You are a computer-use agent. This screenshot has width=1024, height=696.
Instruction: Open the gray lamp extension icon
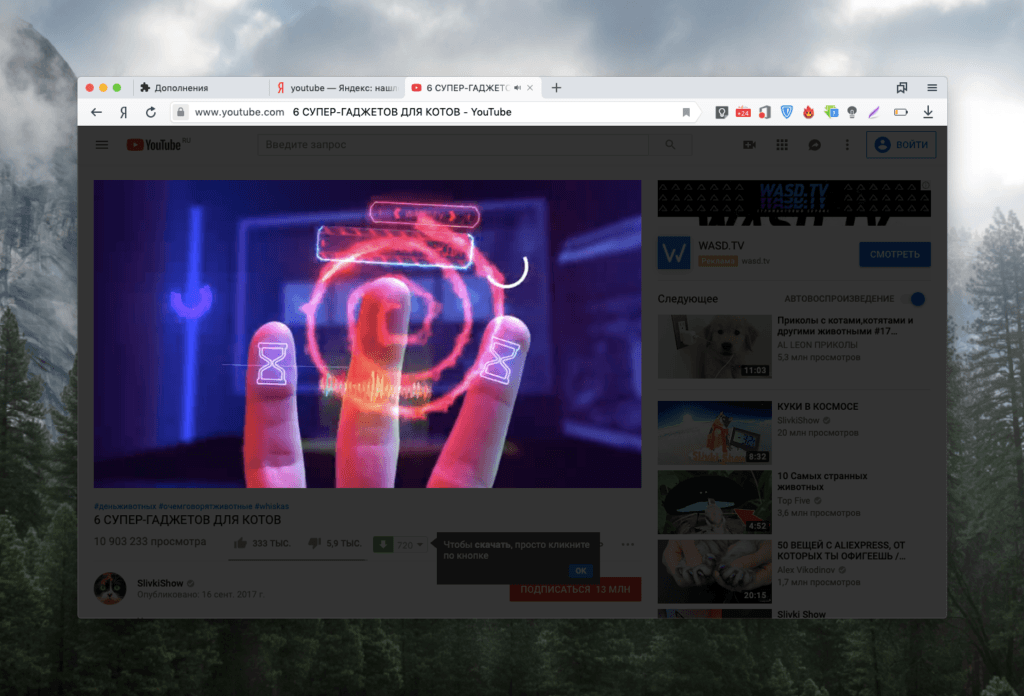852,112
